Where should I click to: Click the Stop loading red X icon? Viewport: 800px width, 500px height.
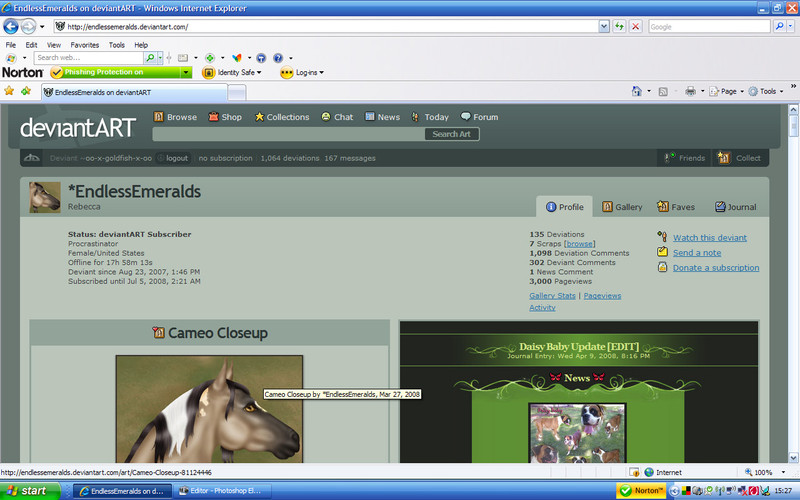coord(636,27)
